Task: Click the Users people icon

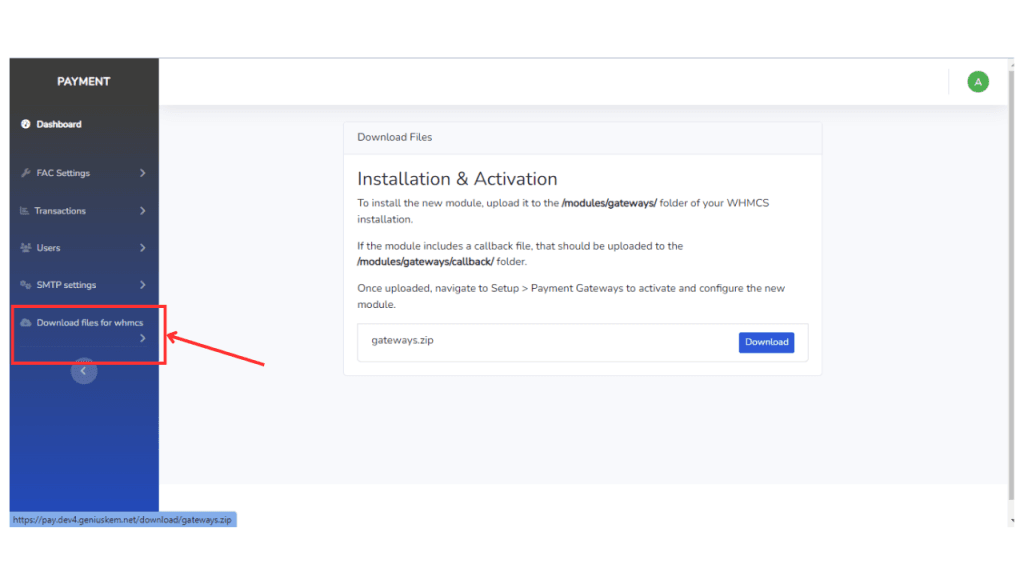Action: pos(25,248)
